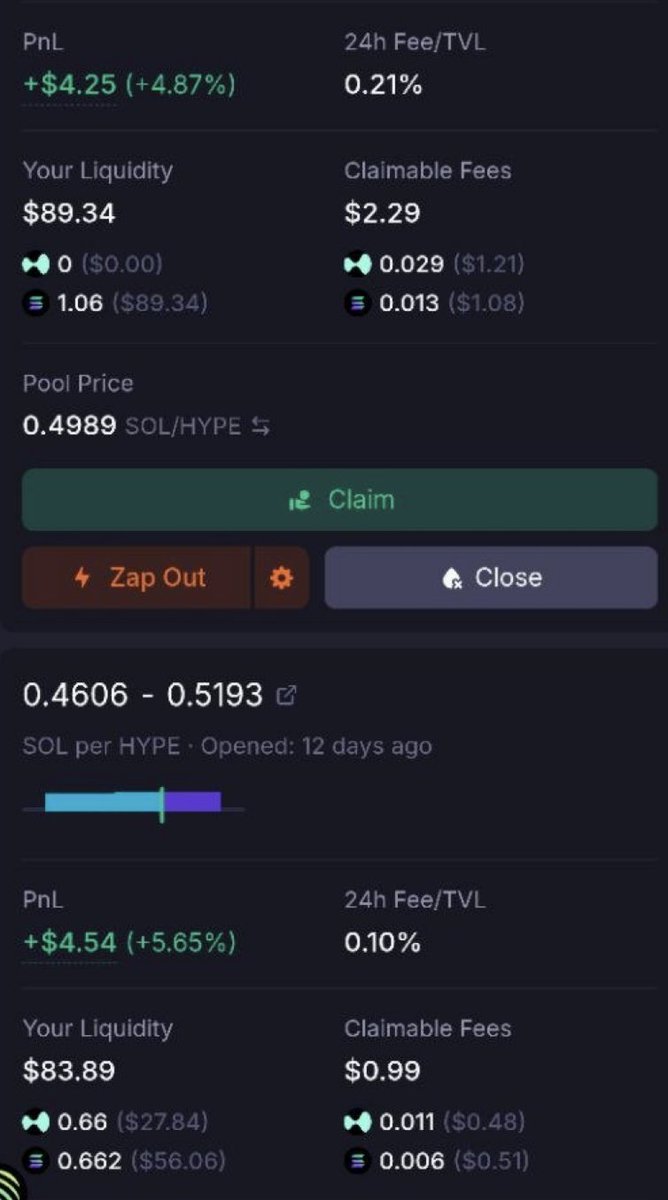Click the +$4.54 PnL value
Viewport: 668px width, 1200px height.
69,942
